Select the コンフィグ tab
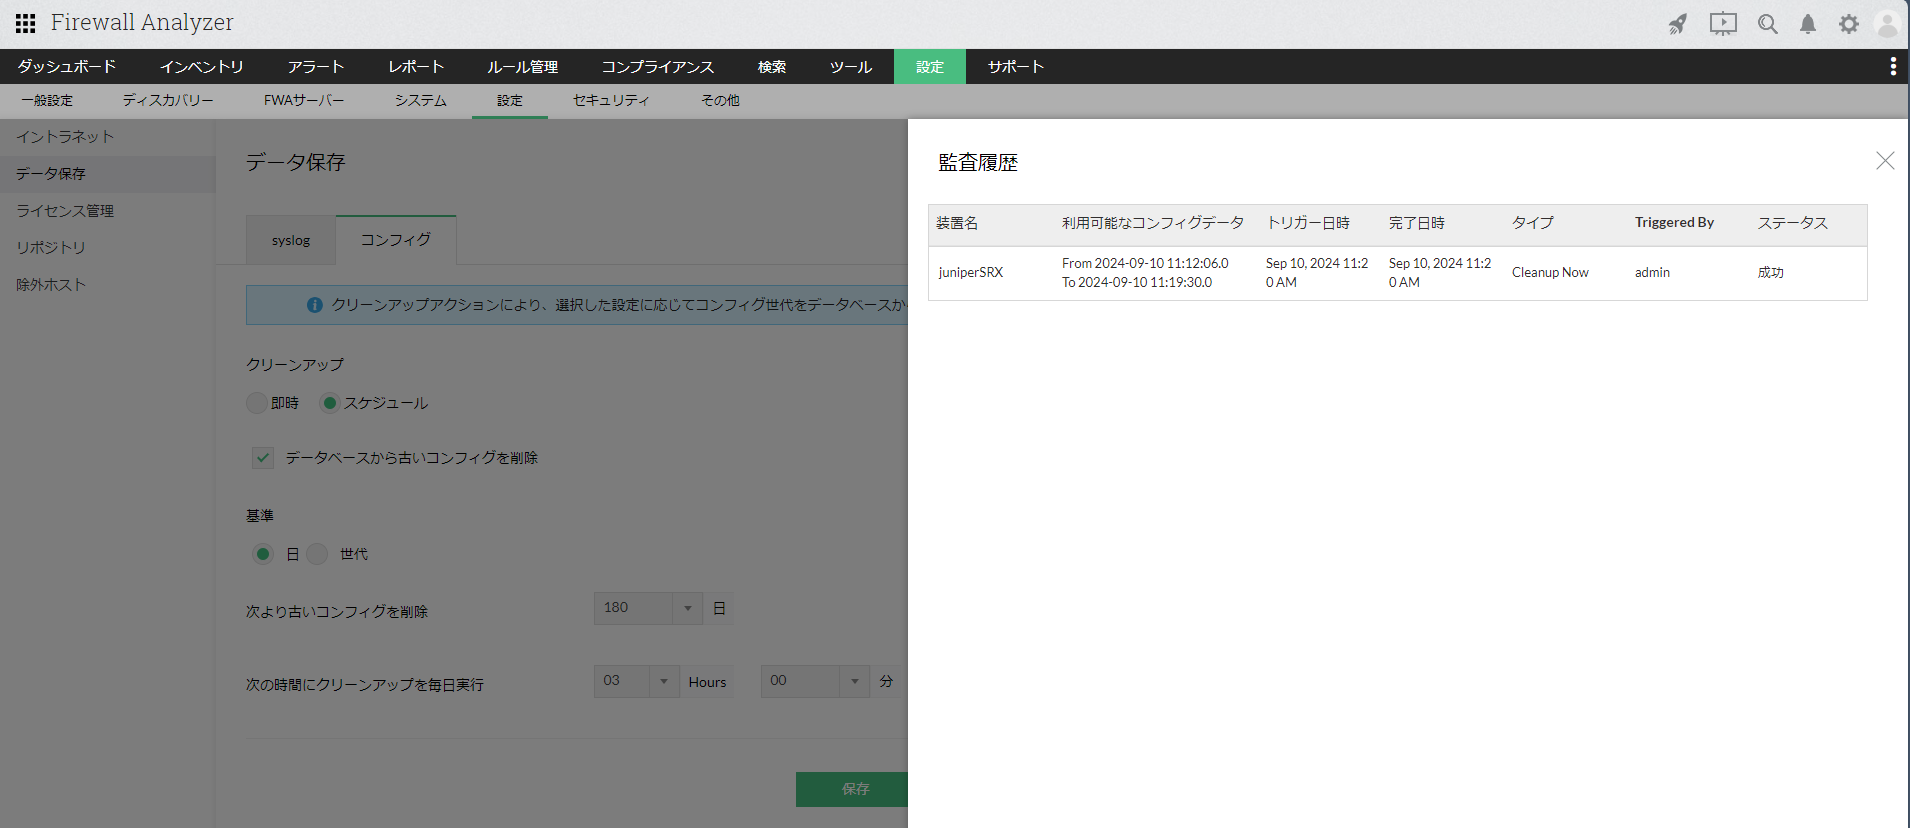This screenshot has height=828, width=1910. click(396, 240)
